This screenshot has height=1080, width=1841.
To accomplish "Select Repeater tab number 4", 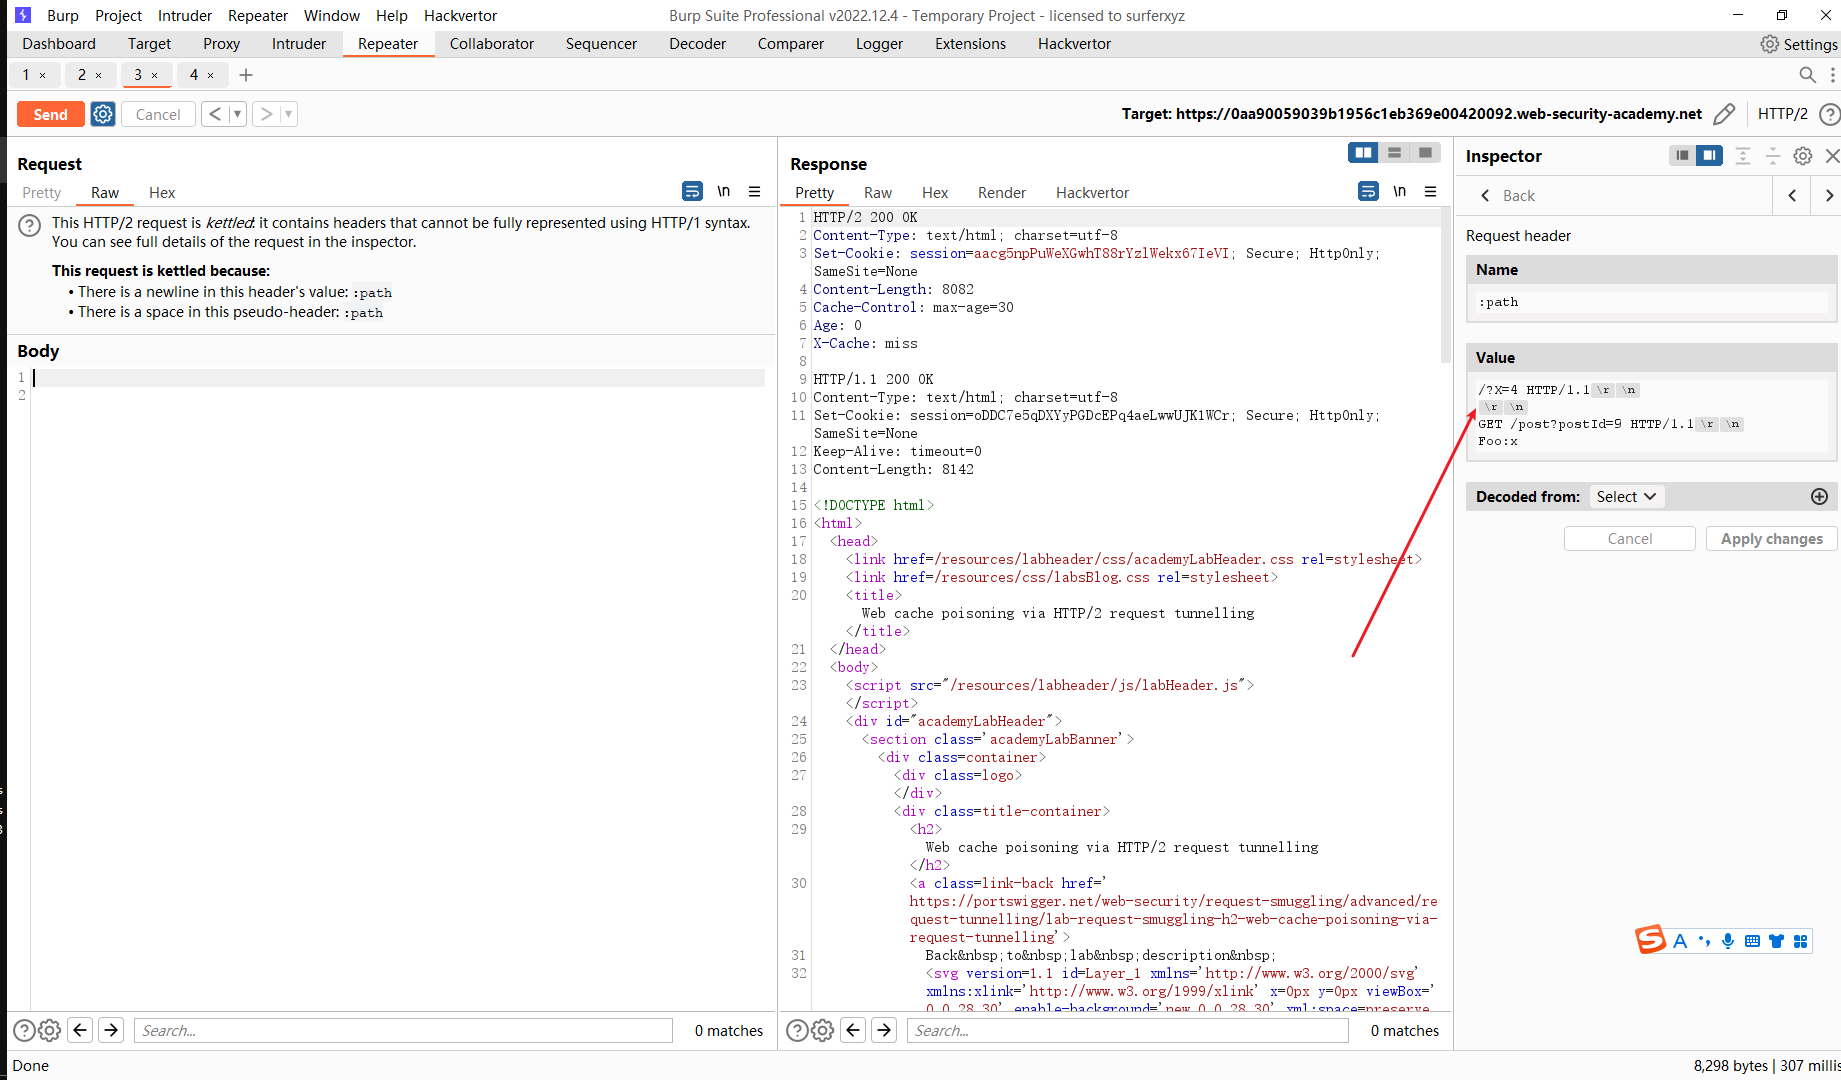I will point(194,75).
